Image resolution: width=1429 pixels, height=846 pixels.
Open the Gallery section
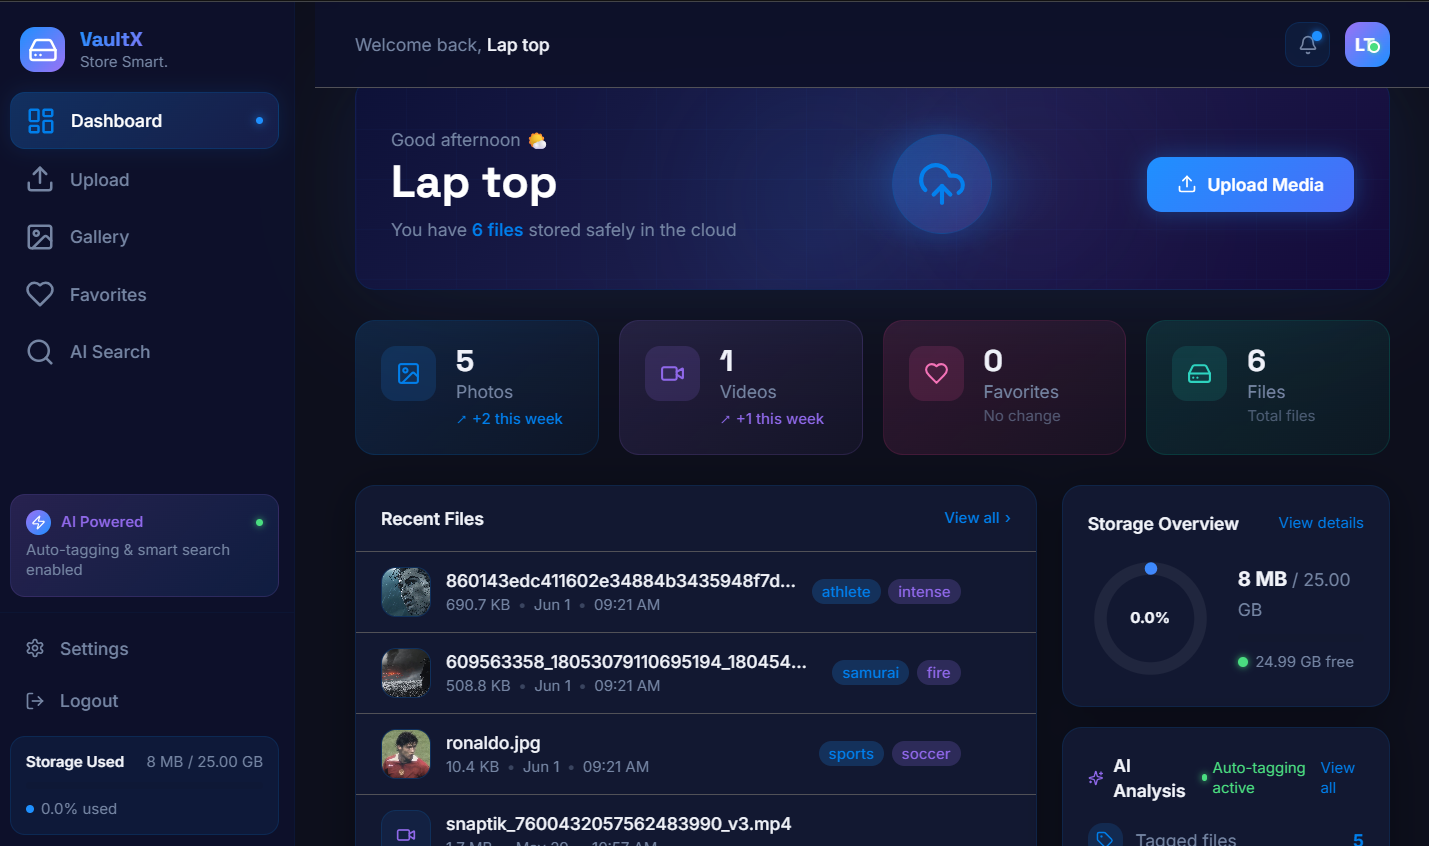(x=144, y=237)
